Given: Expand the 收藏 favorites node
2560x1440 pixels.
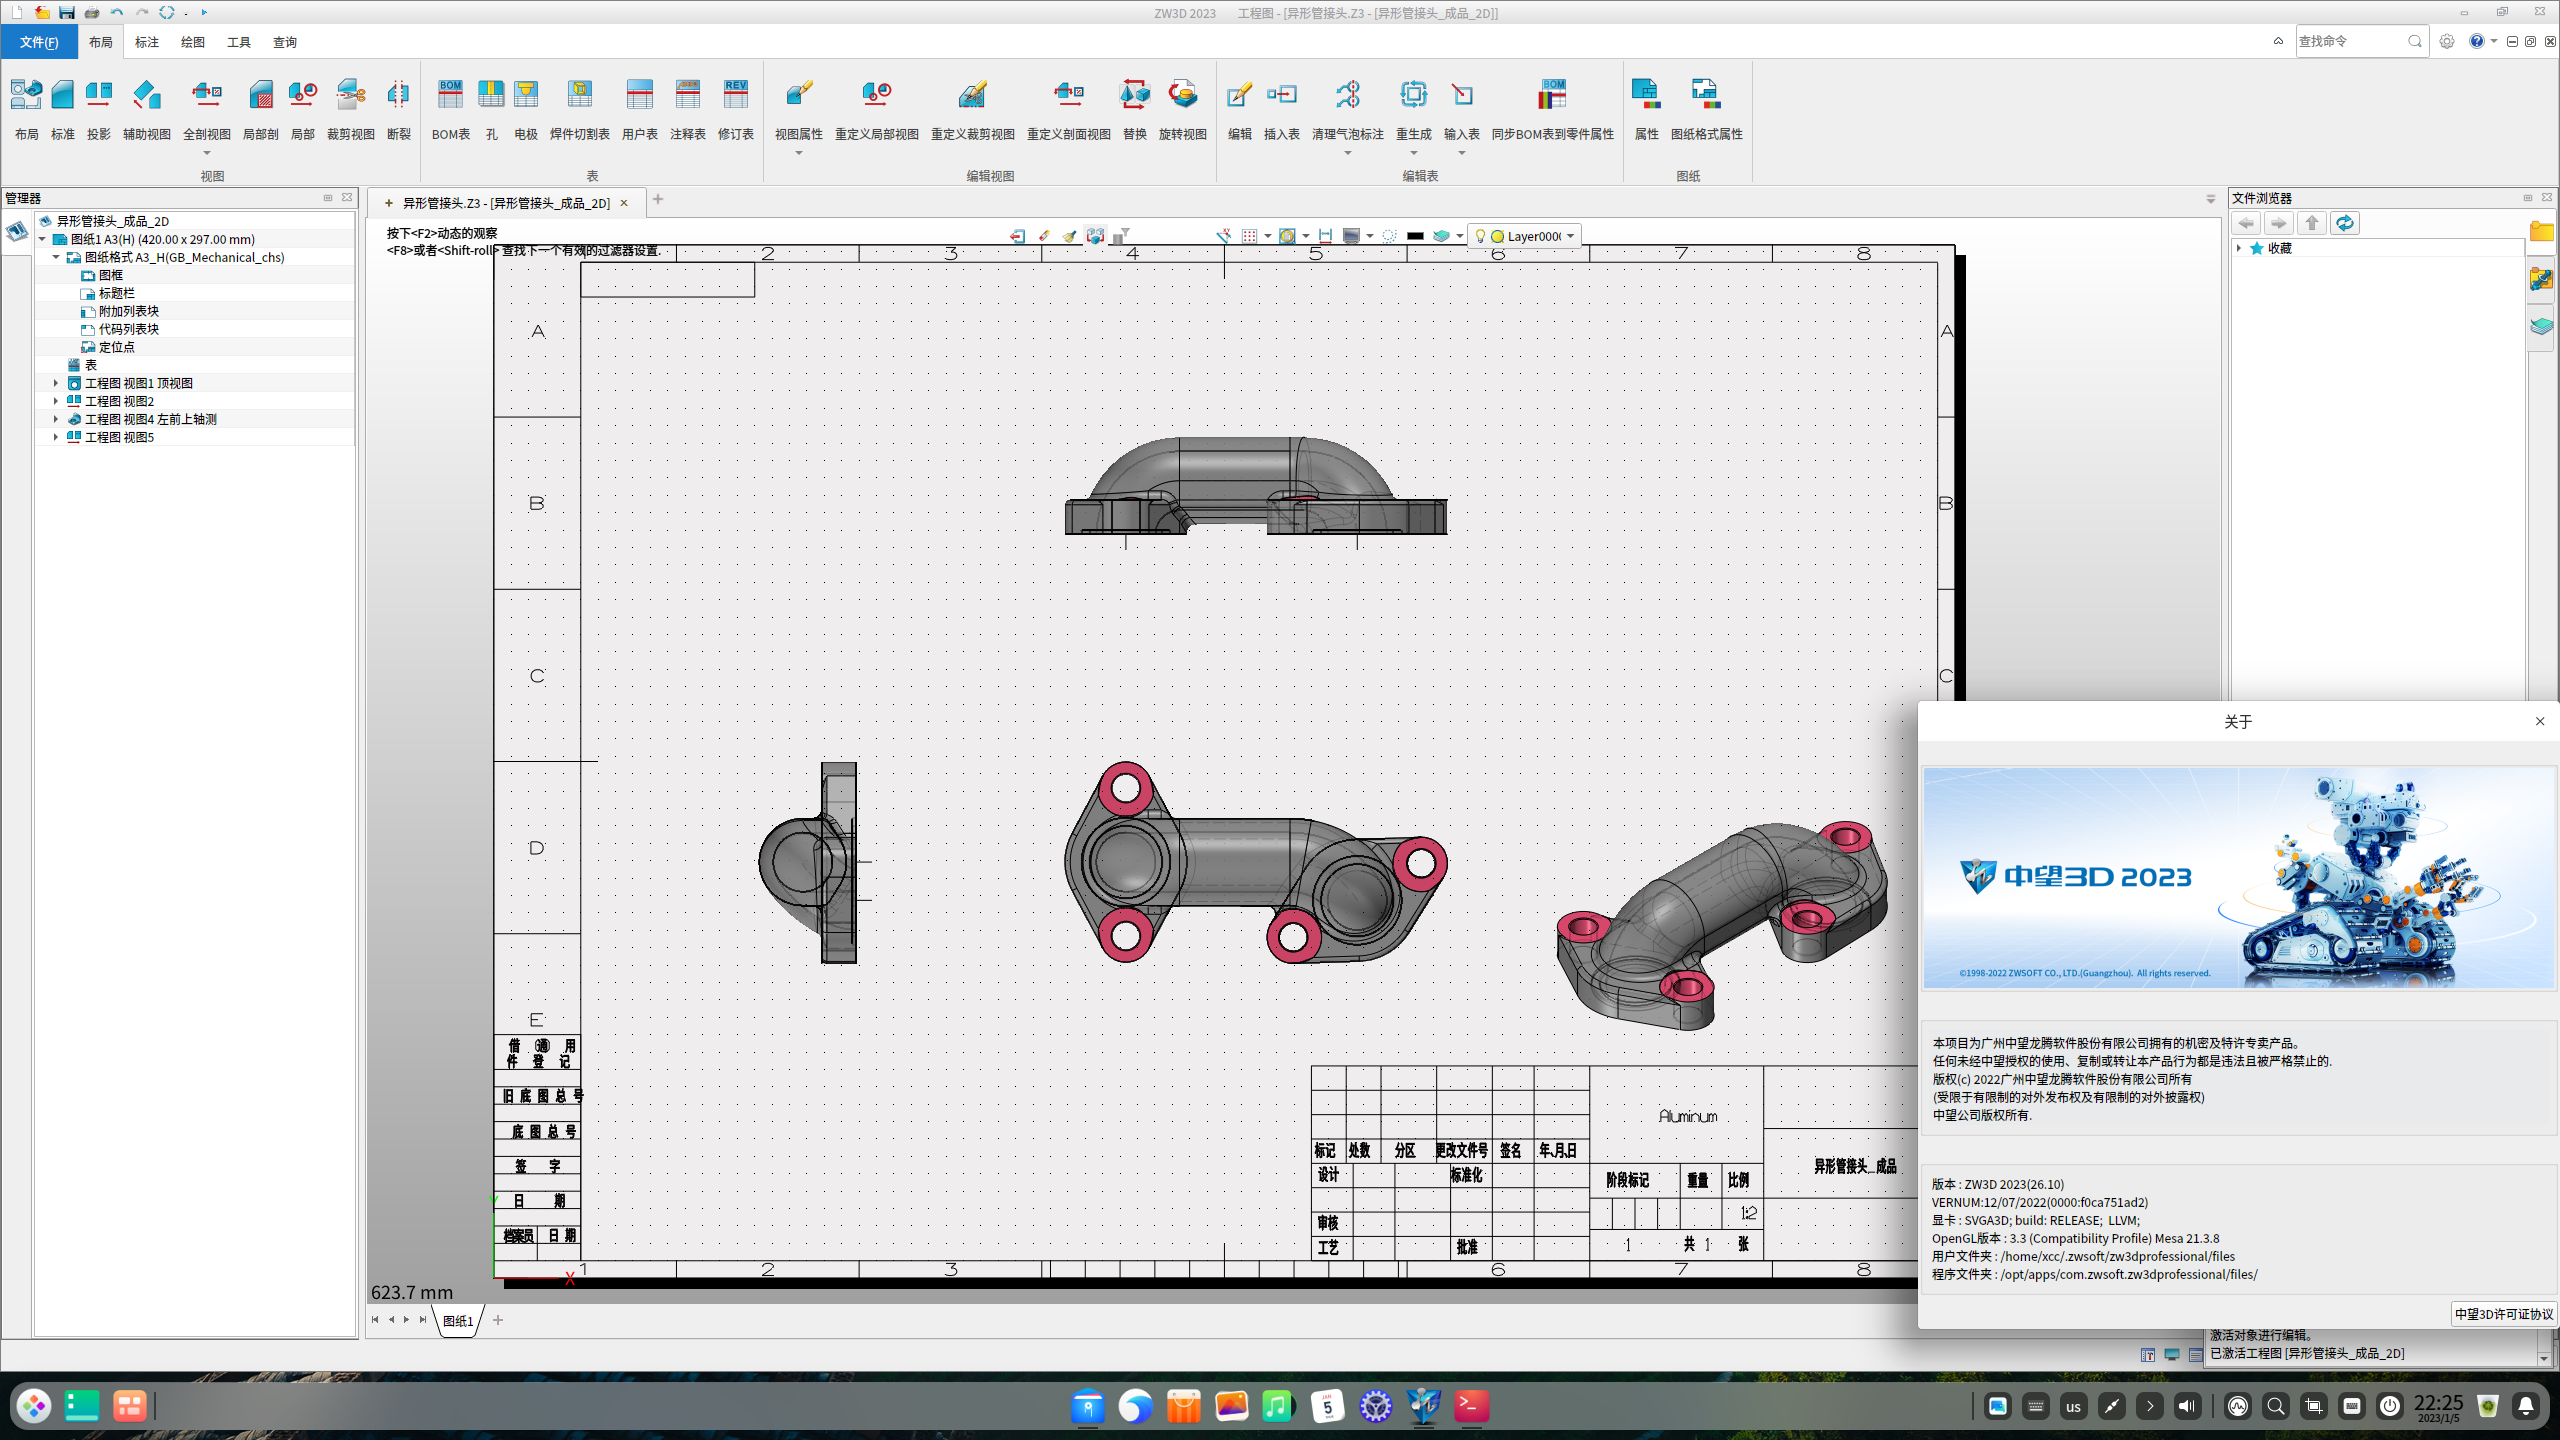Looking at the screenshot, I should click(2239, 248).
